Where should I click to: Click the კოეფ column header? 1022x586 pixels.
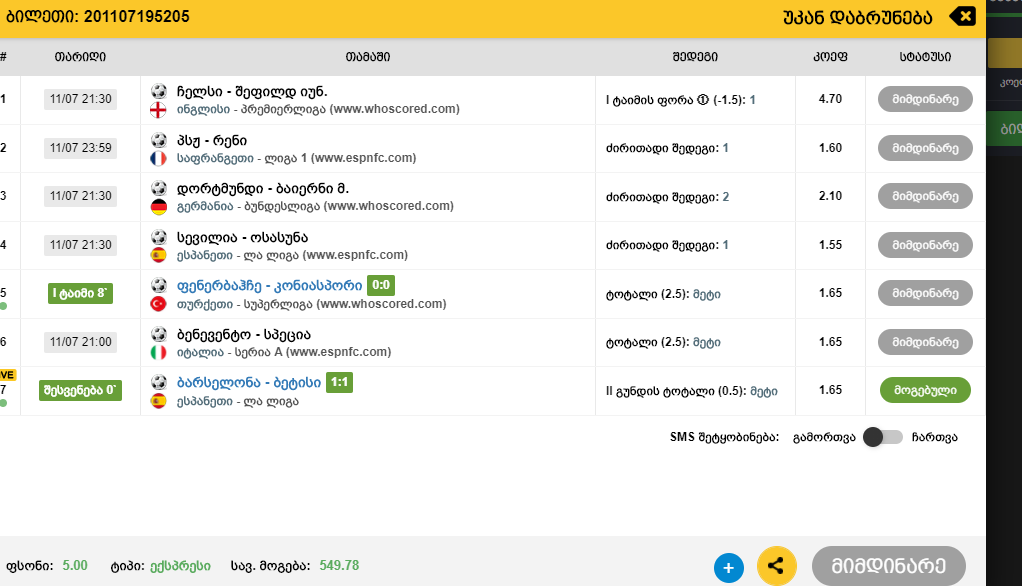(x=830, y=57)
